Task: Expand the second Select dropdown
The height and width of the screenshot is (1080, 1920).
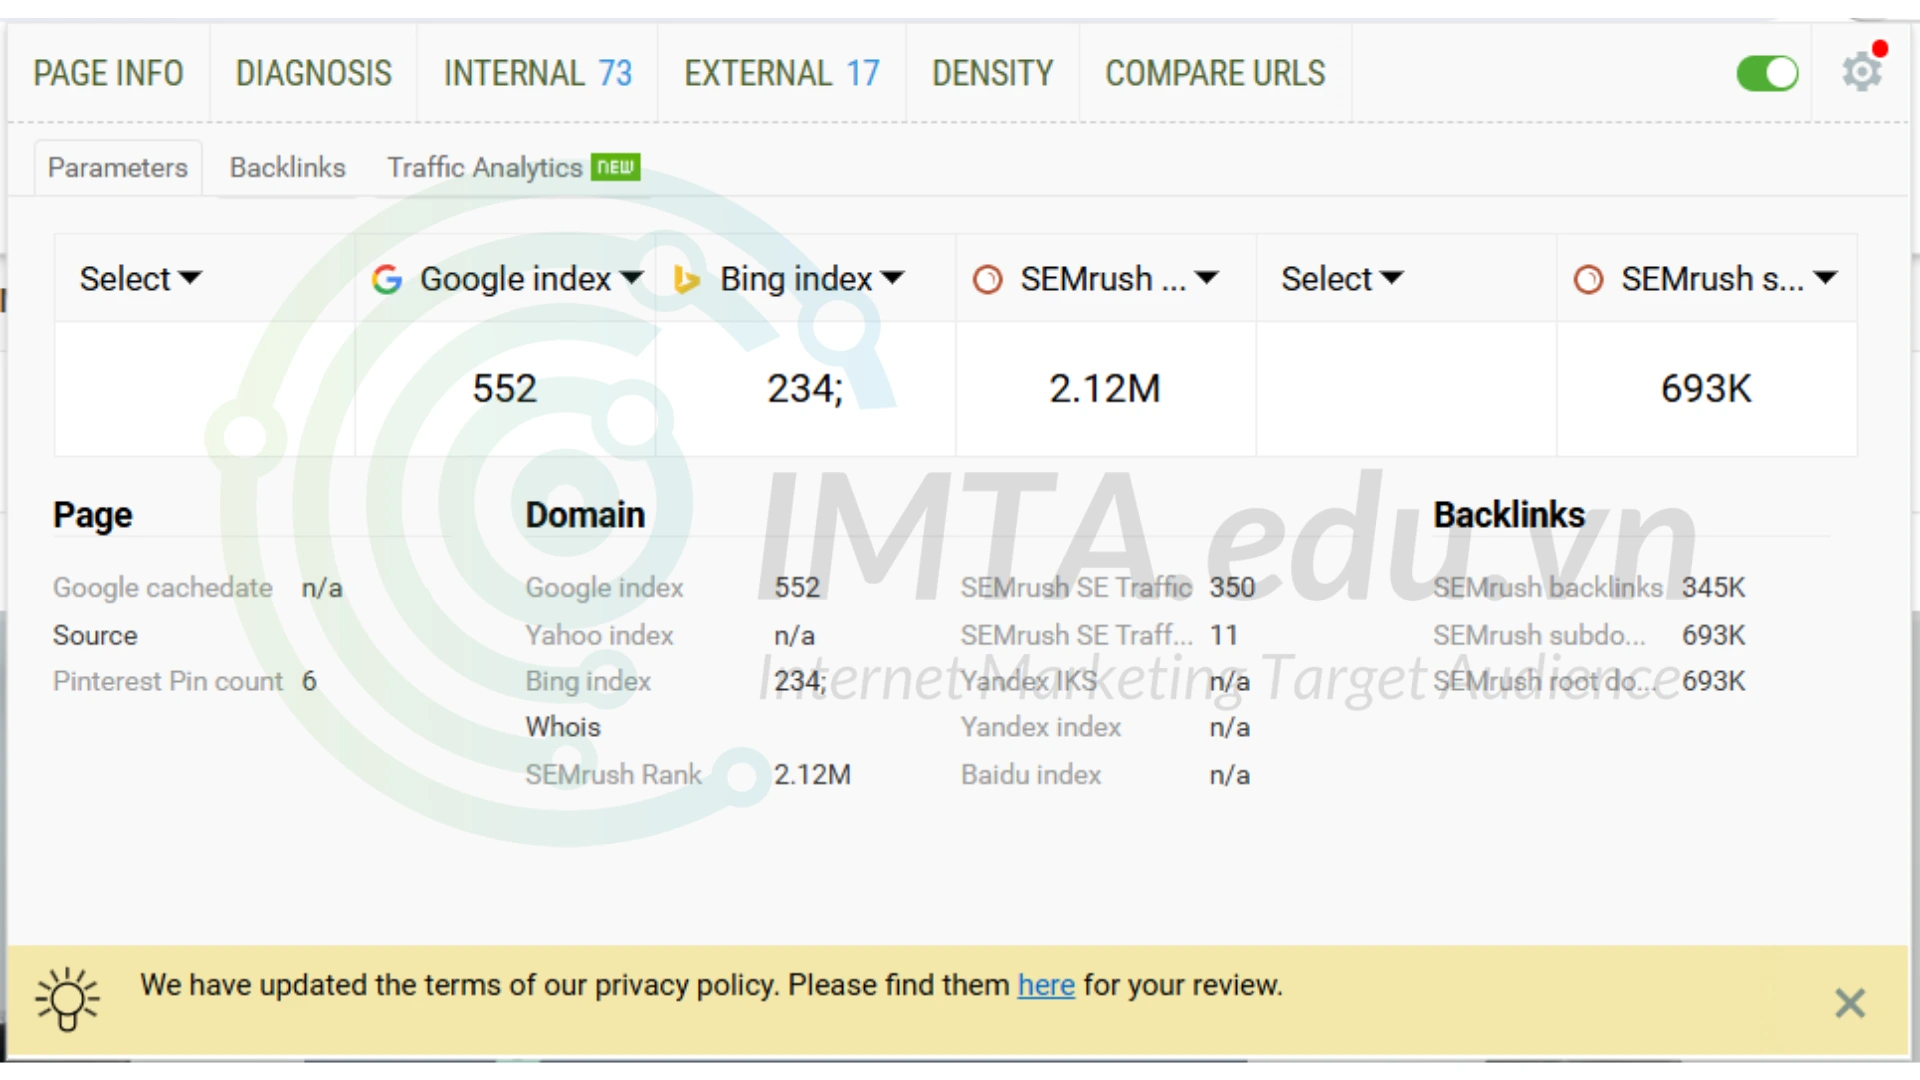Action: [1342, 279]
